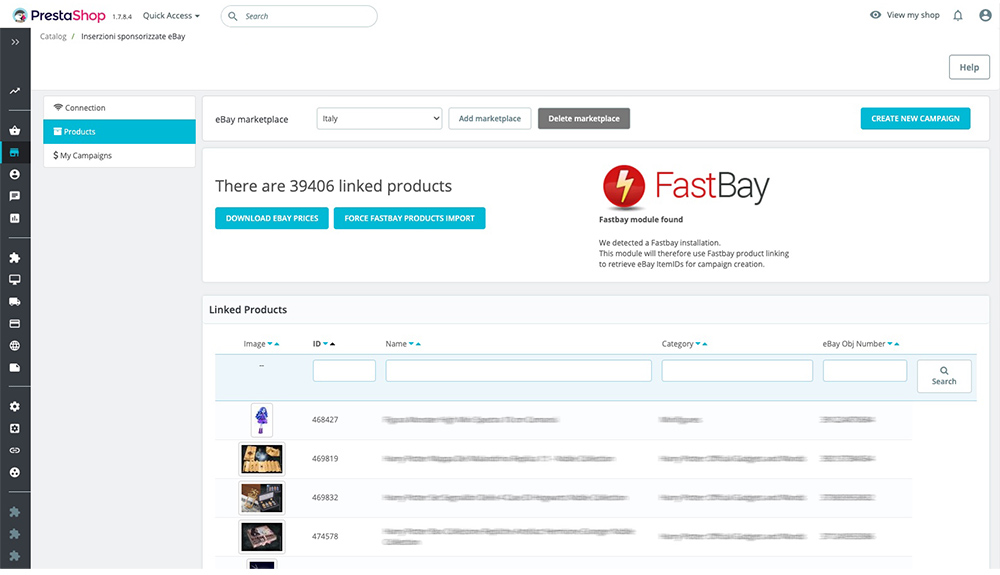Click the table Search button
1000x575 pixels.
(x=944, y=375)
